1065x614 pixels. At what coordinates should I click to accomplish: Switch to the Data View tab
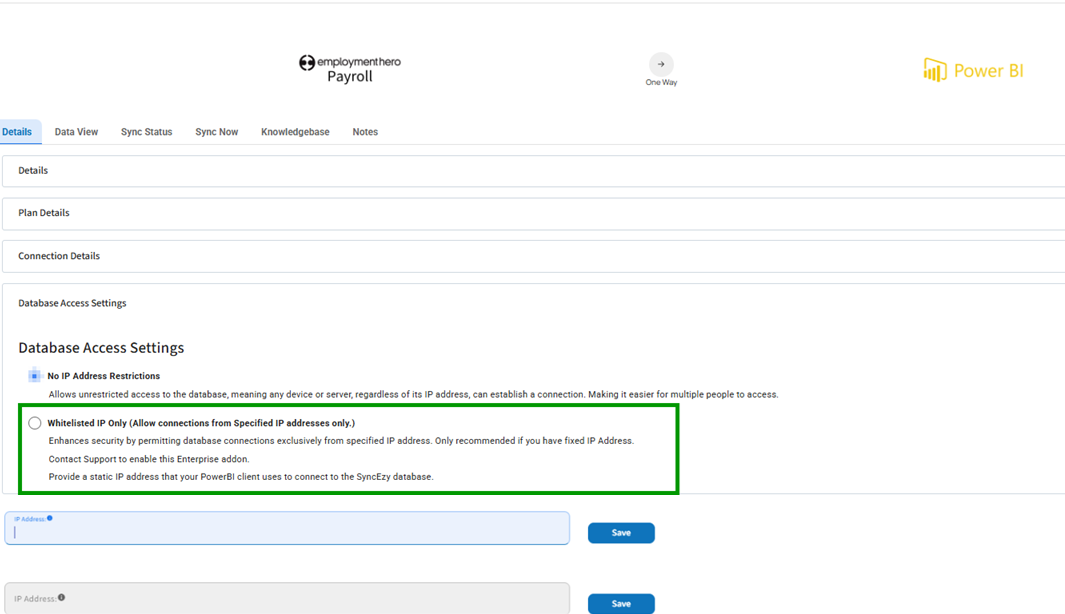76,132
